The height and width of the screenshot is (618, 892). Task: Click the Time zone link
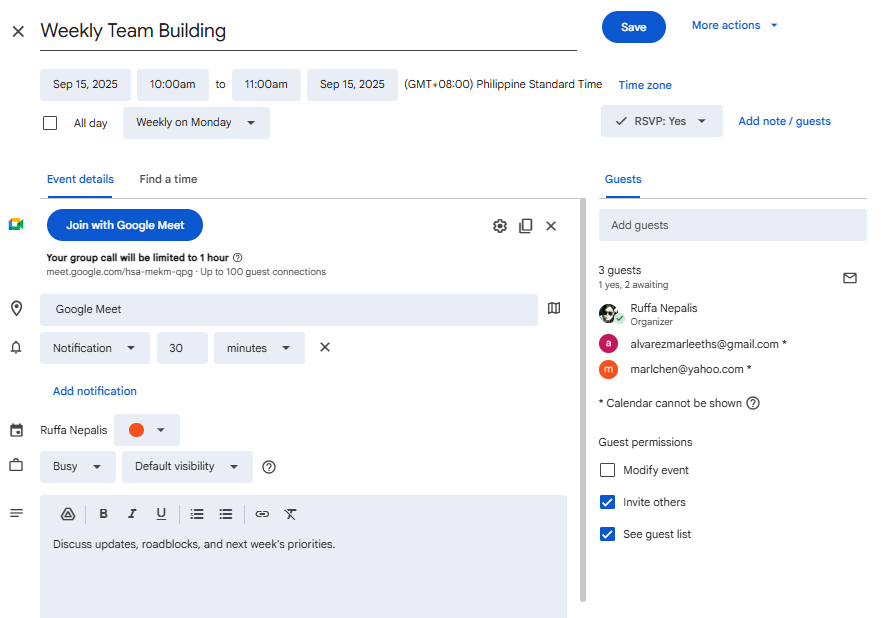[645, 85]
